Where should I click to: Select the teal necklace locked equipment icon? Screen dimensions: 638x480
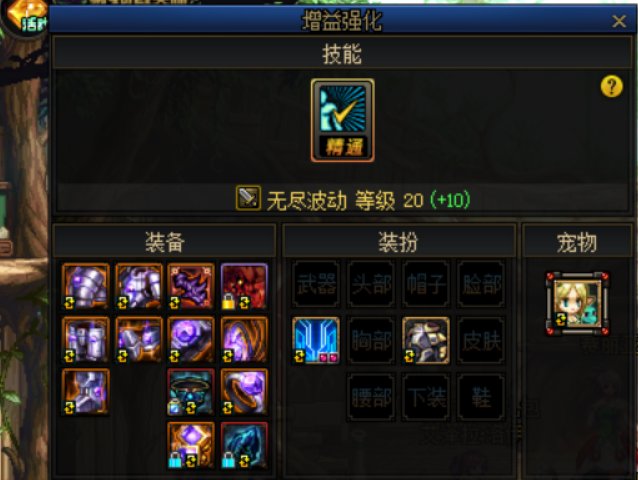191,392
